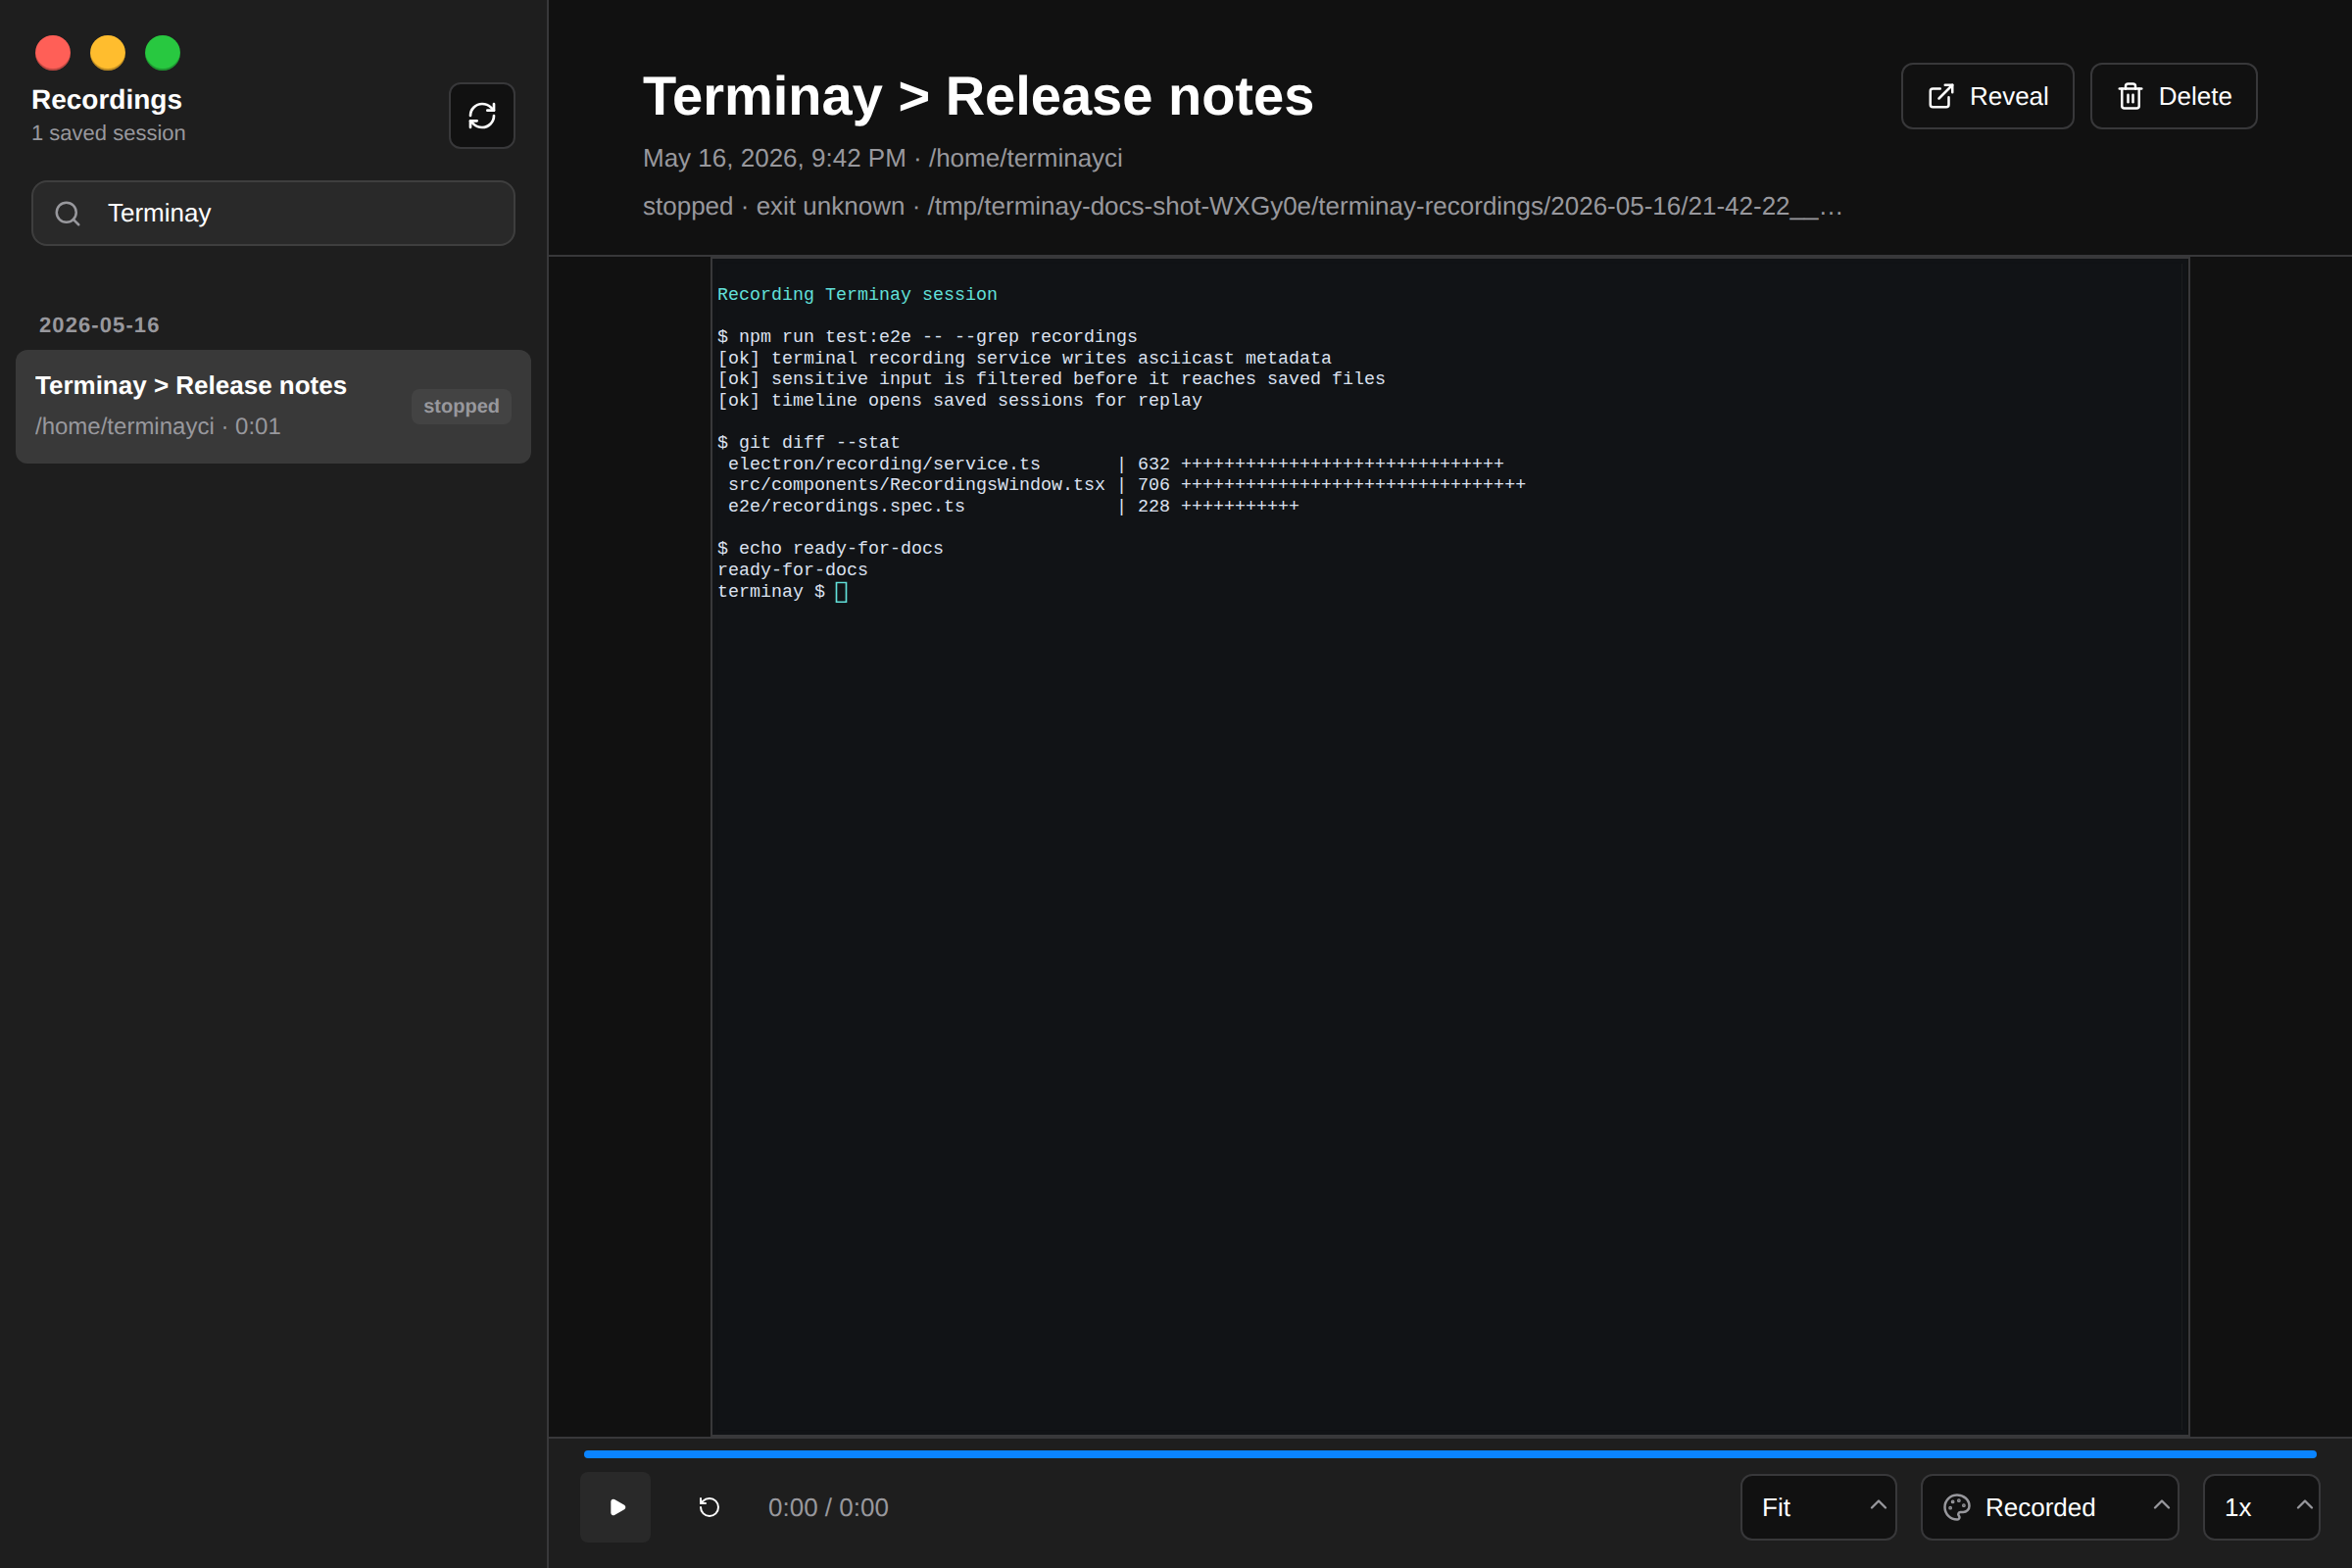This screenshot has height=1568, width=2352.
Task: Close the window with red button
Action: pos(53,53)
